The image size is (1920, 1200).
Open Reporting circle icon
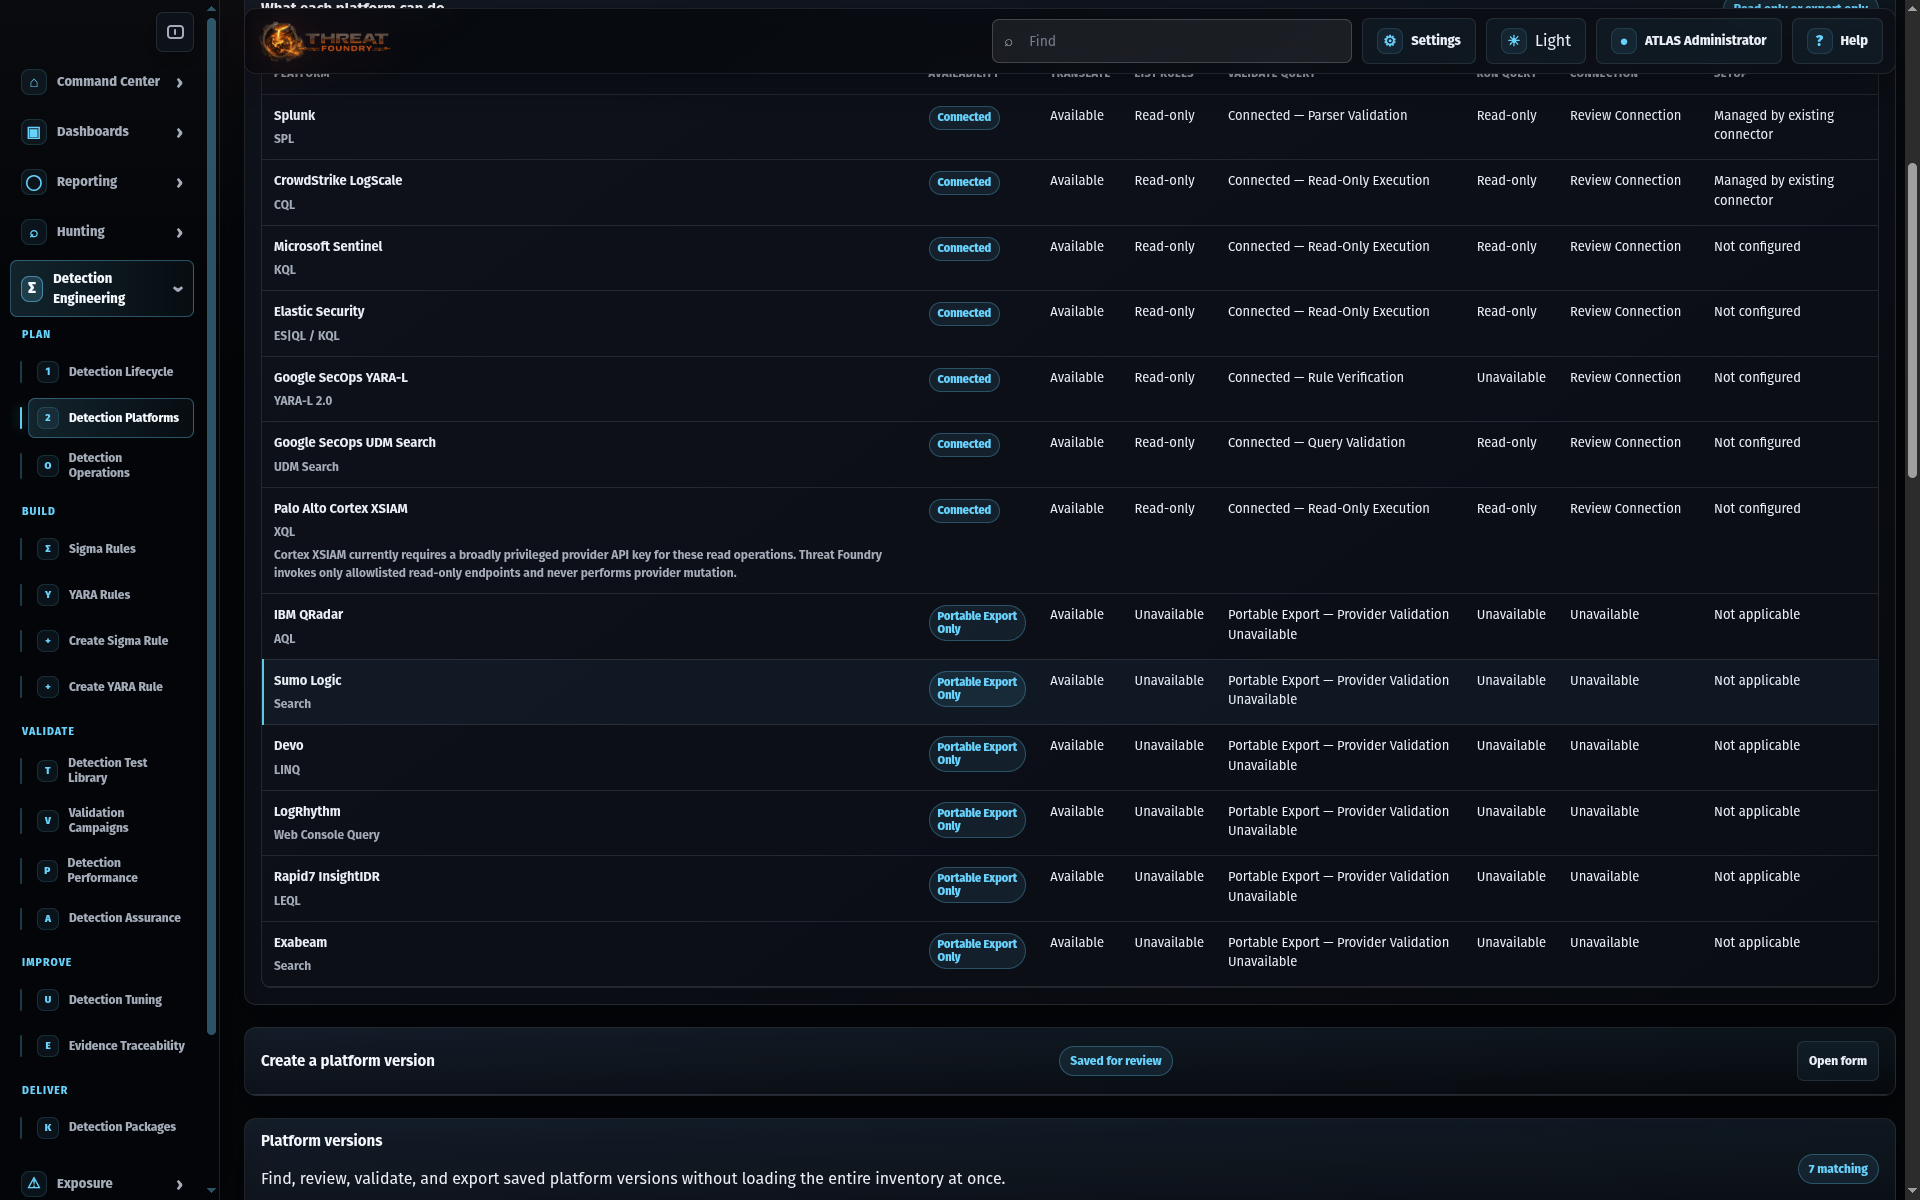coord(34,182)
